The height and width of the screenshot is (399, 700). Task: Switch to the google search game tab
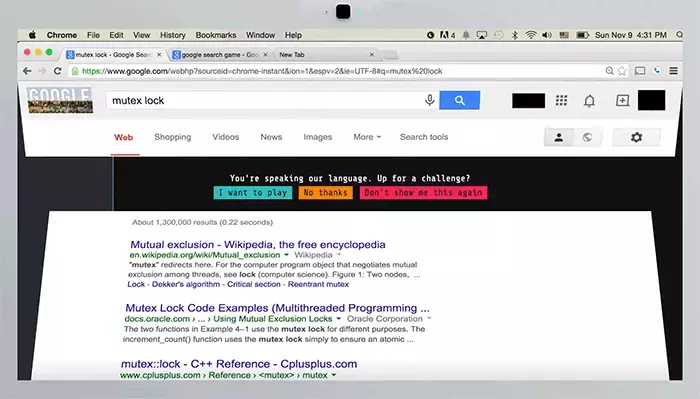[x=220, y=54]
